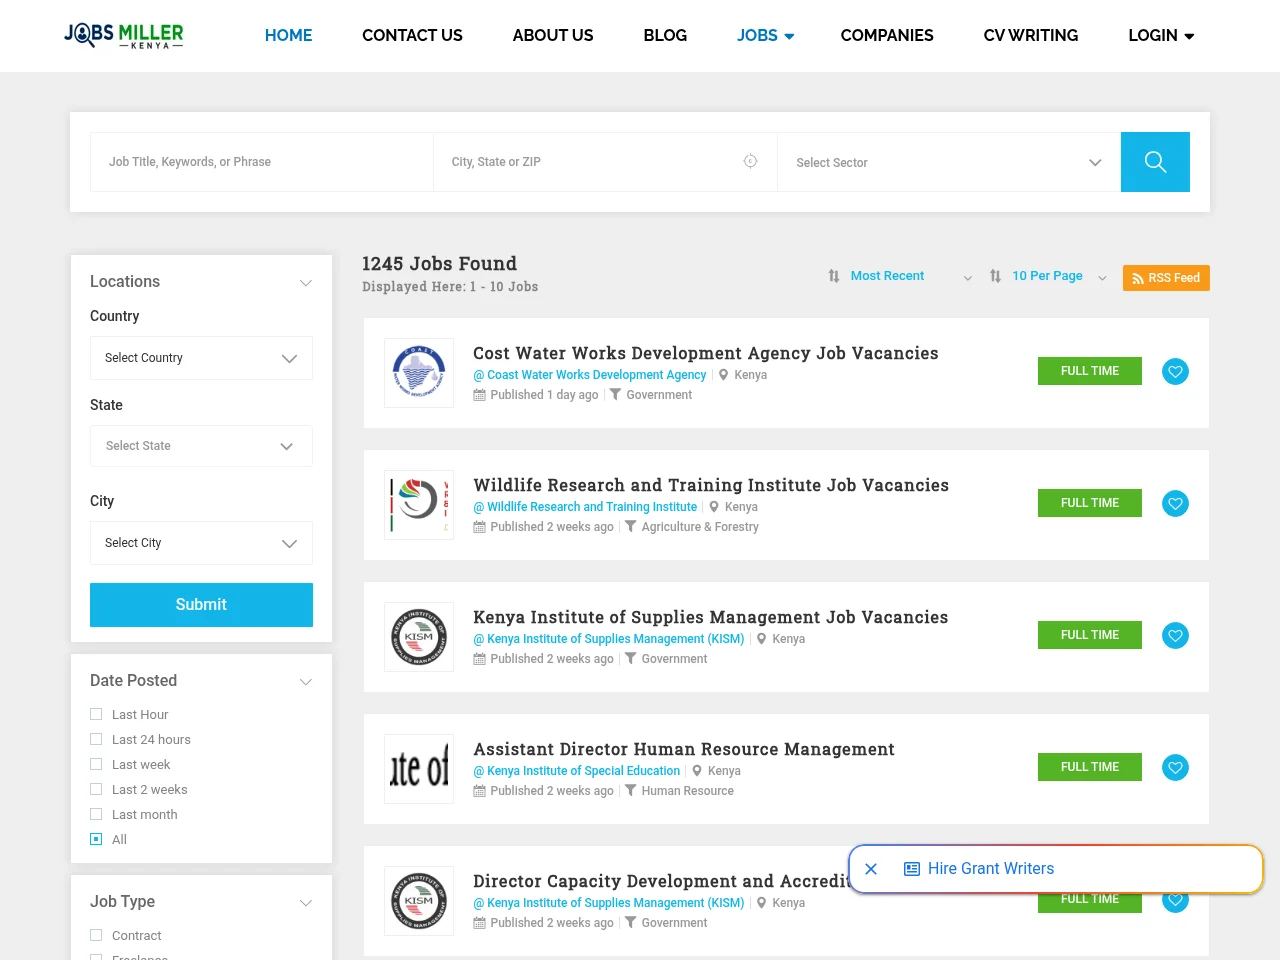This screenshot has height=960, width=1280.
Task: Collapse the Date Posted panel
Action: tap(306, 681)
